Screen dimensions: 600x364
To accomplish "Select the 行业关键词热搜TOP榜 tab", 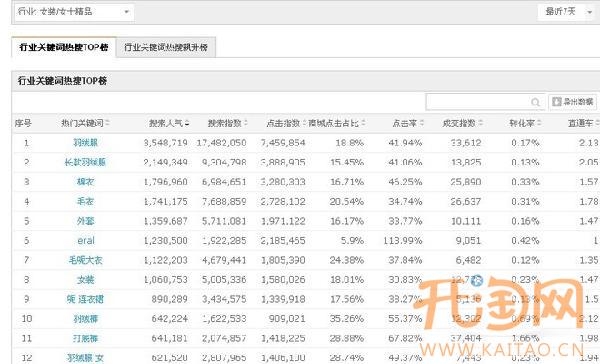I will 64,47.
